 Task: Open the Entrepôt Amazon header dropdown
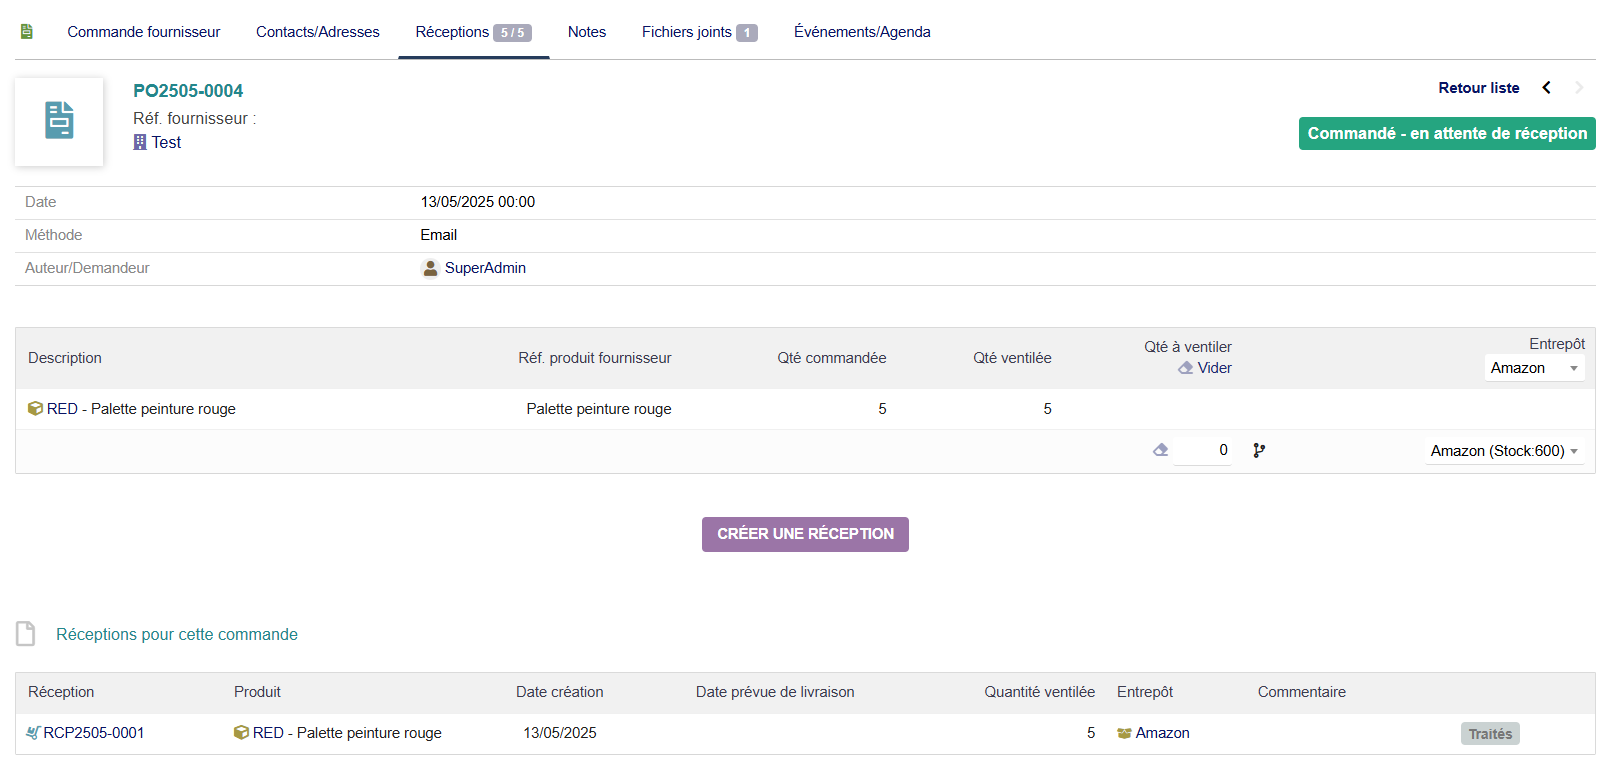pos(1534,368)
